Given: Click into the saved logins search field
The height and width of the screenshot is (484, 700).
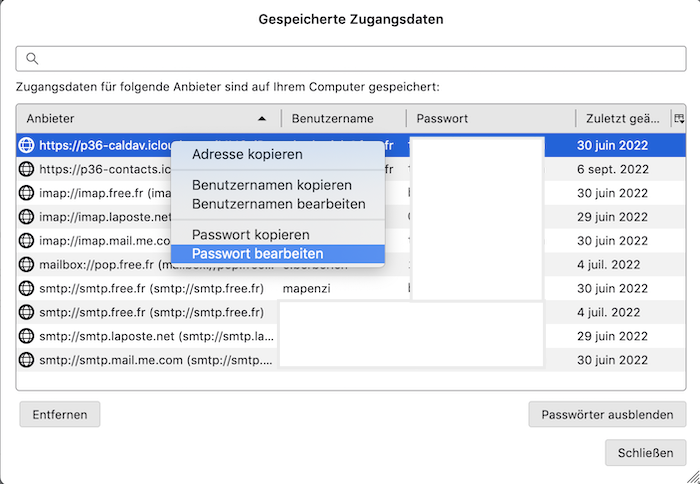Looking at the screenshot, I should click(x=351, y=58).
